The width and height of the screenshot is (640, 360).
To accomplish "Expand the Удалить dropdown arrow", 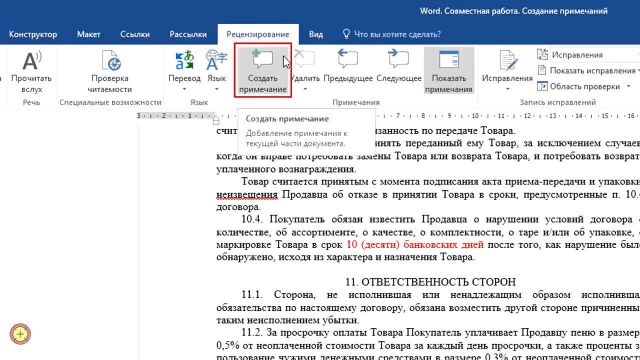I will pos(305,89).
